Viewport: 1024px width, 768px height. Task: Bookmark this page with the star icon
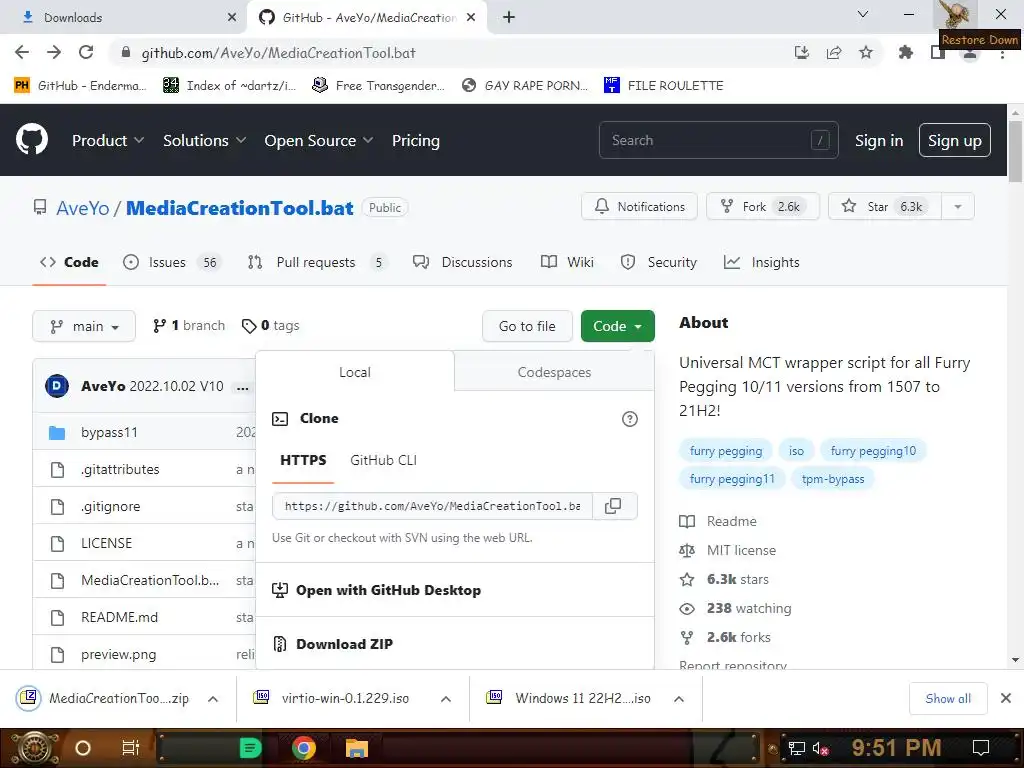pyautogui.click(x=866, y=53)
